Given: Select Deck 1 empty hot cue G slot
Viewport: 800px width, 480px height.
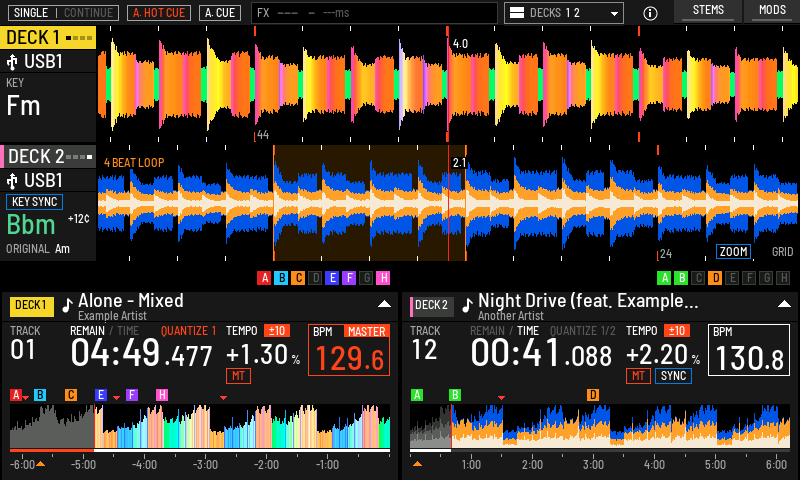Looking at the screenshot, I should [x=366, y=278].
